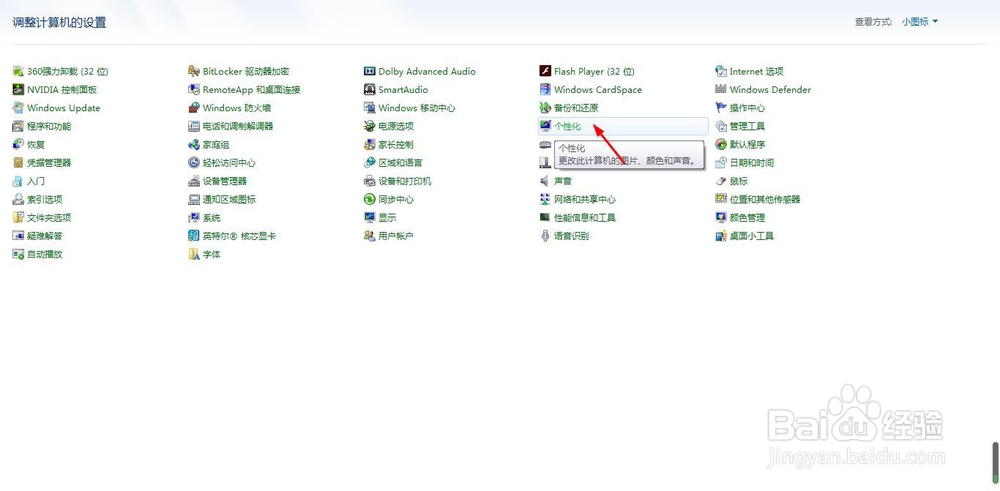The width and height of the screenshot is (1000, 491).
Task: Open the 通知区域图标 link
Action: click(x=229, y=200)
